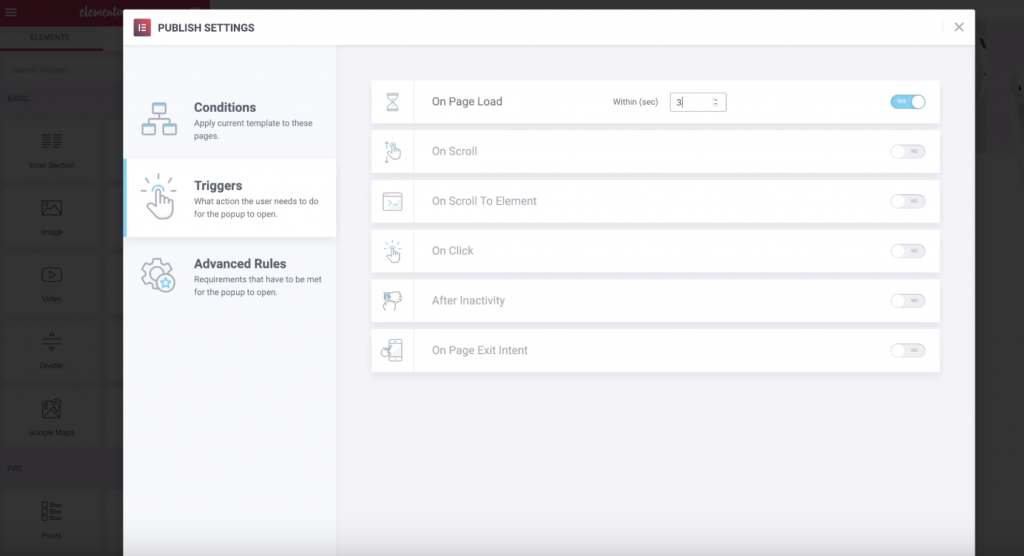Close the Publish Settings dialog
Screen dimensions: 1024x556
pos(959,27)
